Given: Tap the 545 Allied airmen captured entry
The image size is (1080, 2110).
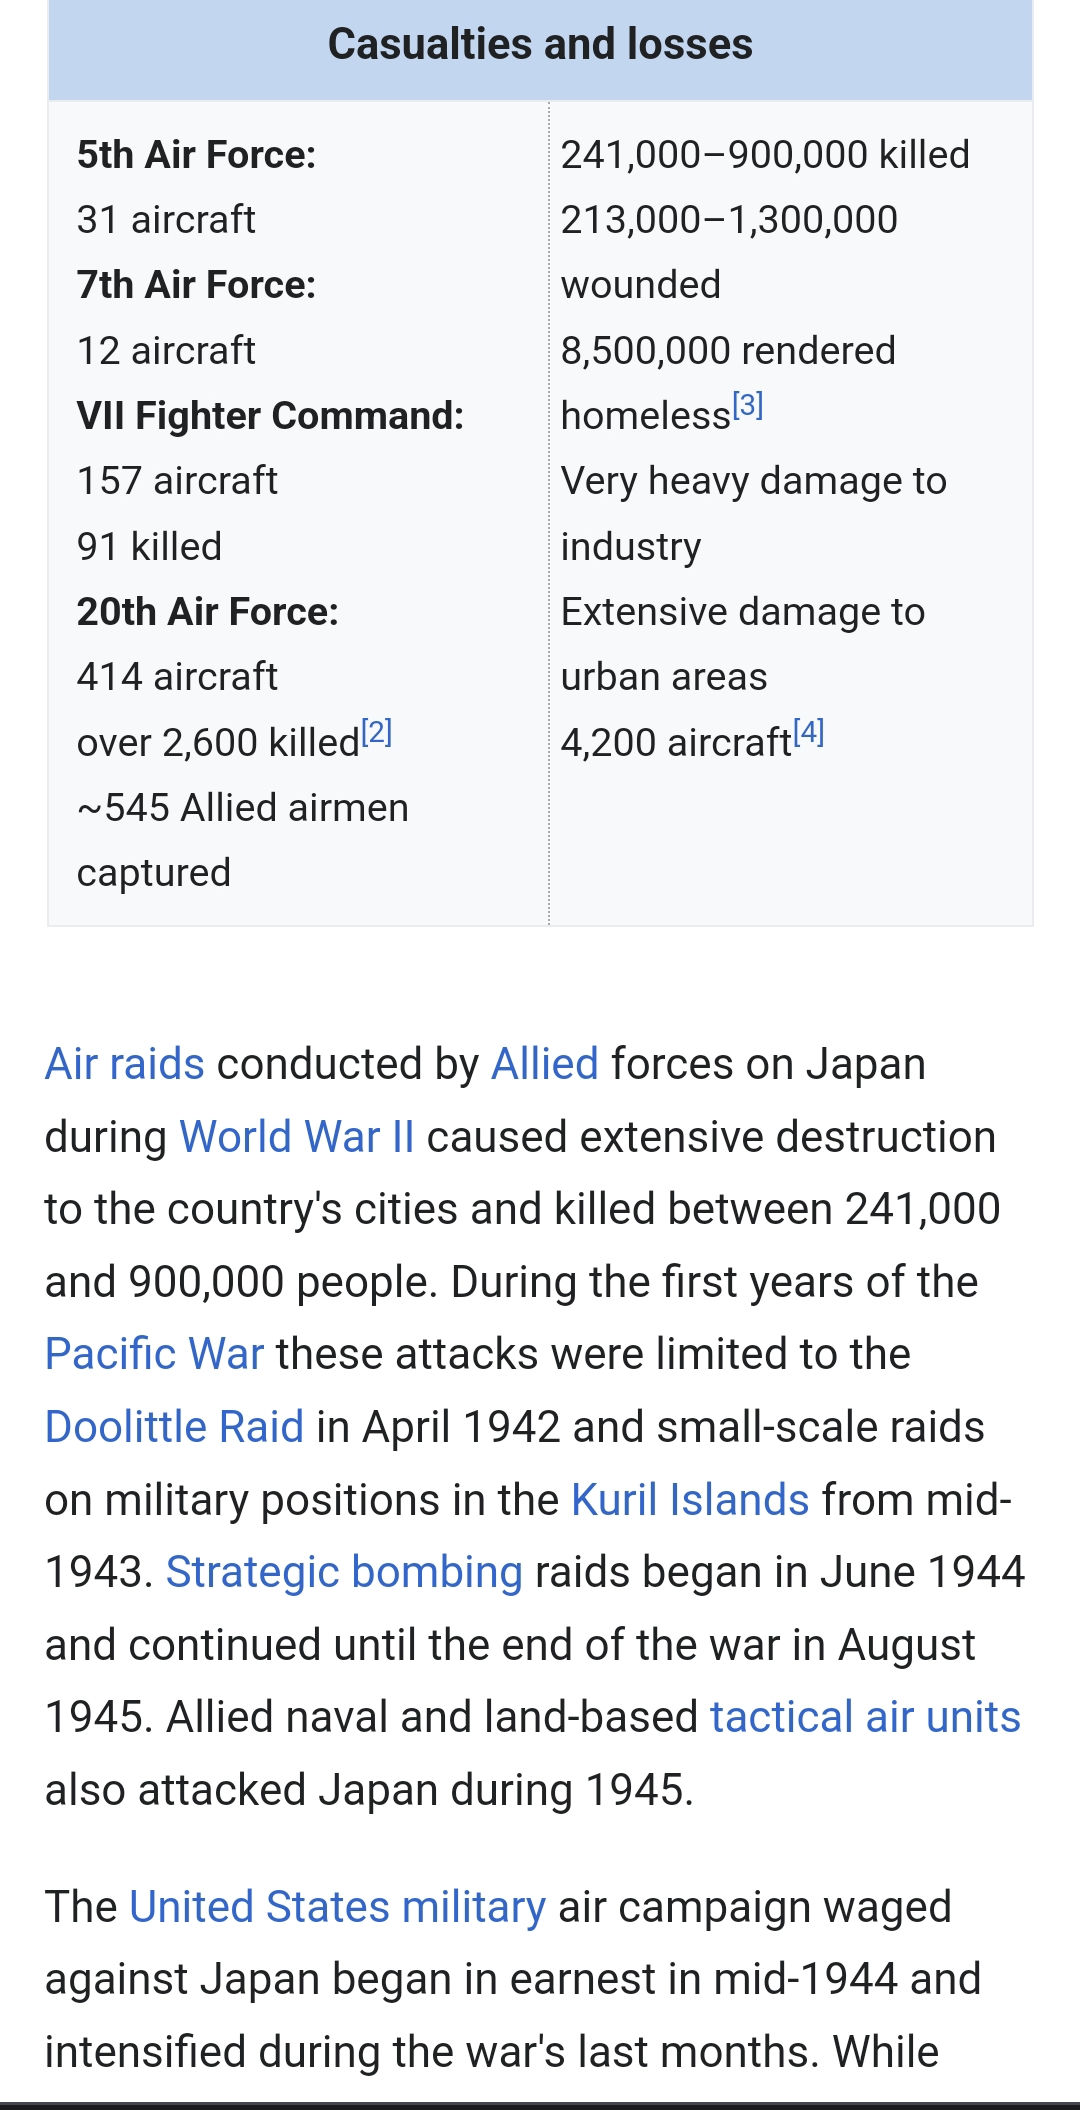Looking at the screenshot, I should [x=243, y=839].
